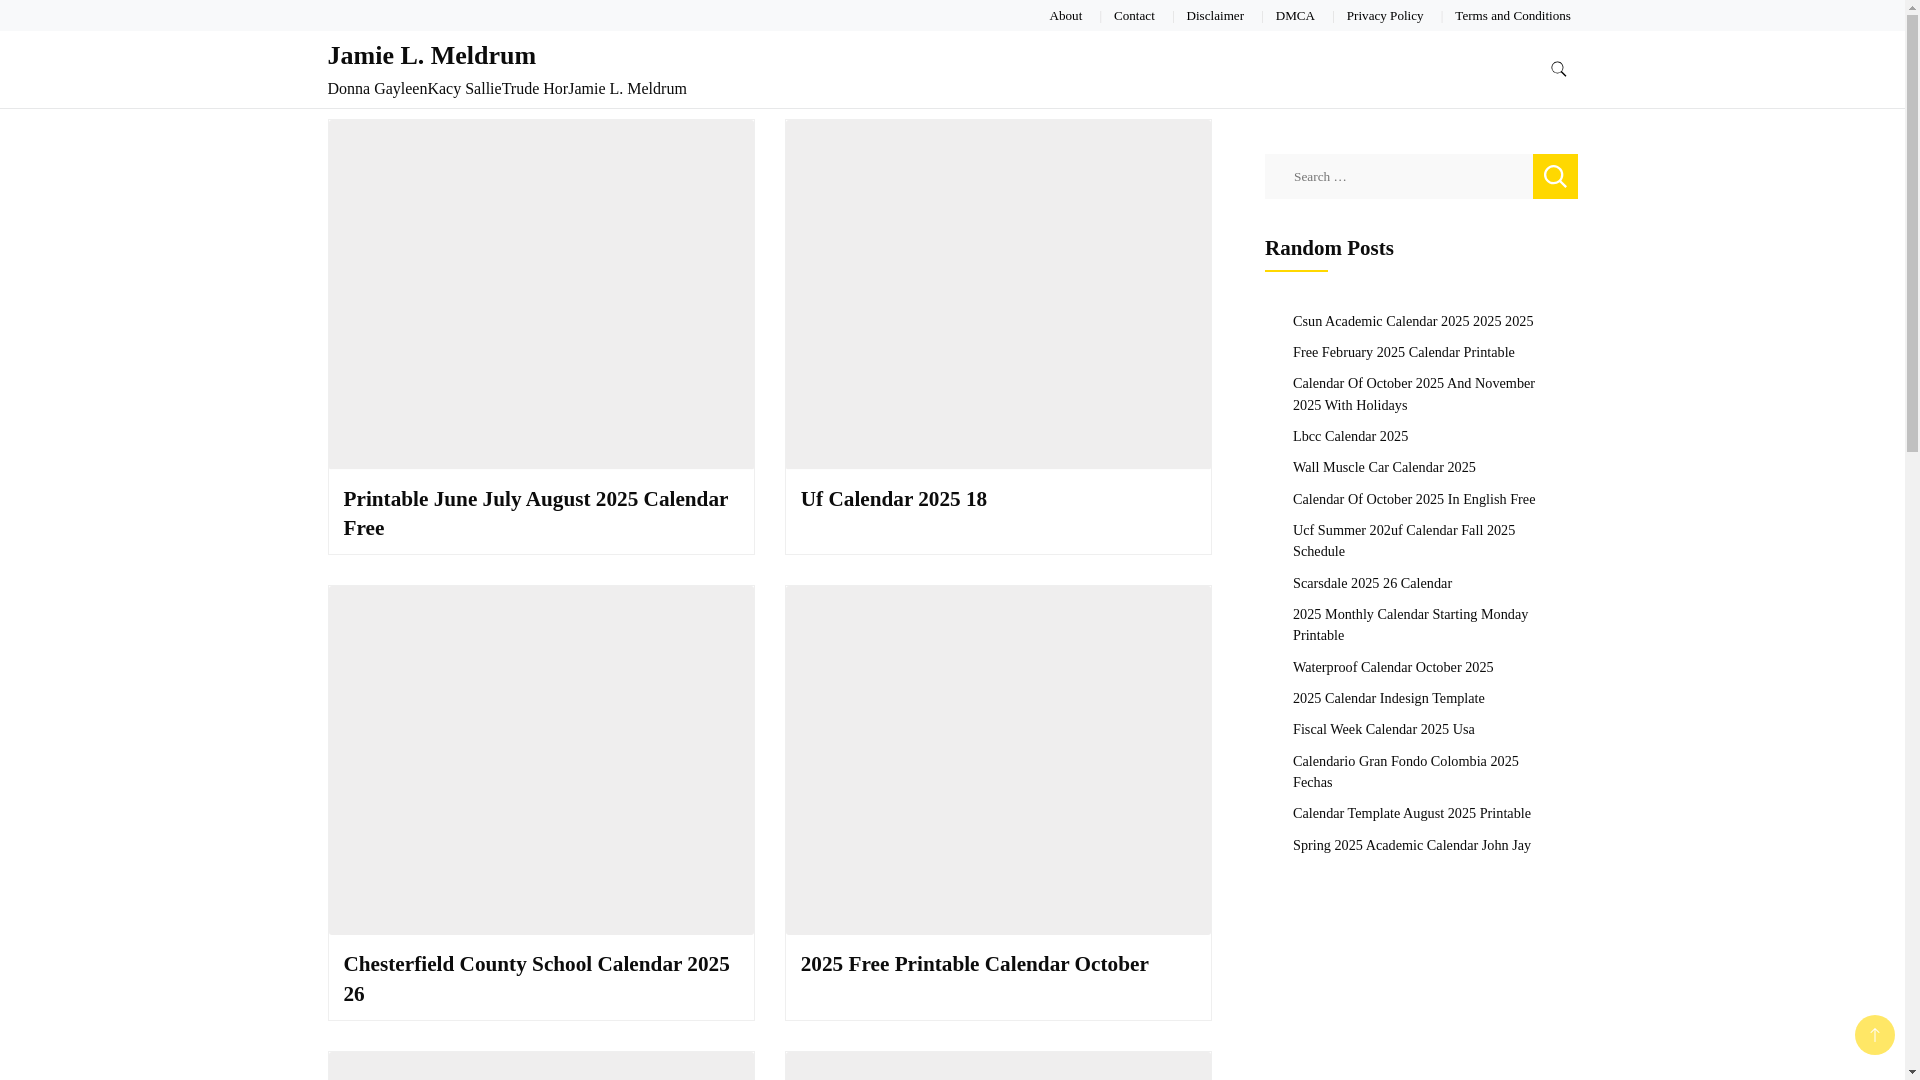Open the Contact menu item
The image size is (1920, 1080).
click(x=1134, y=15)
